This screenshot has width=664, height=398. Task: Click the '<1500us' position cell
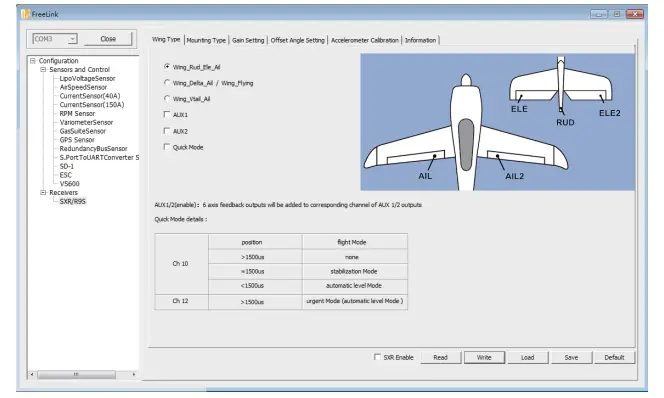tap(255, 286)
